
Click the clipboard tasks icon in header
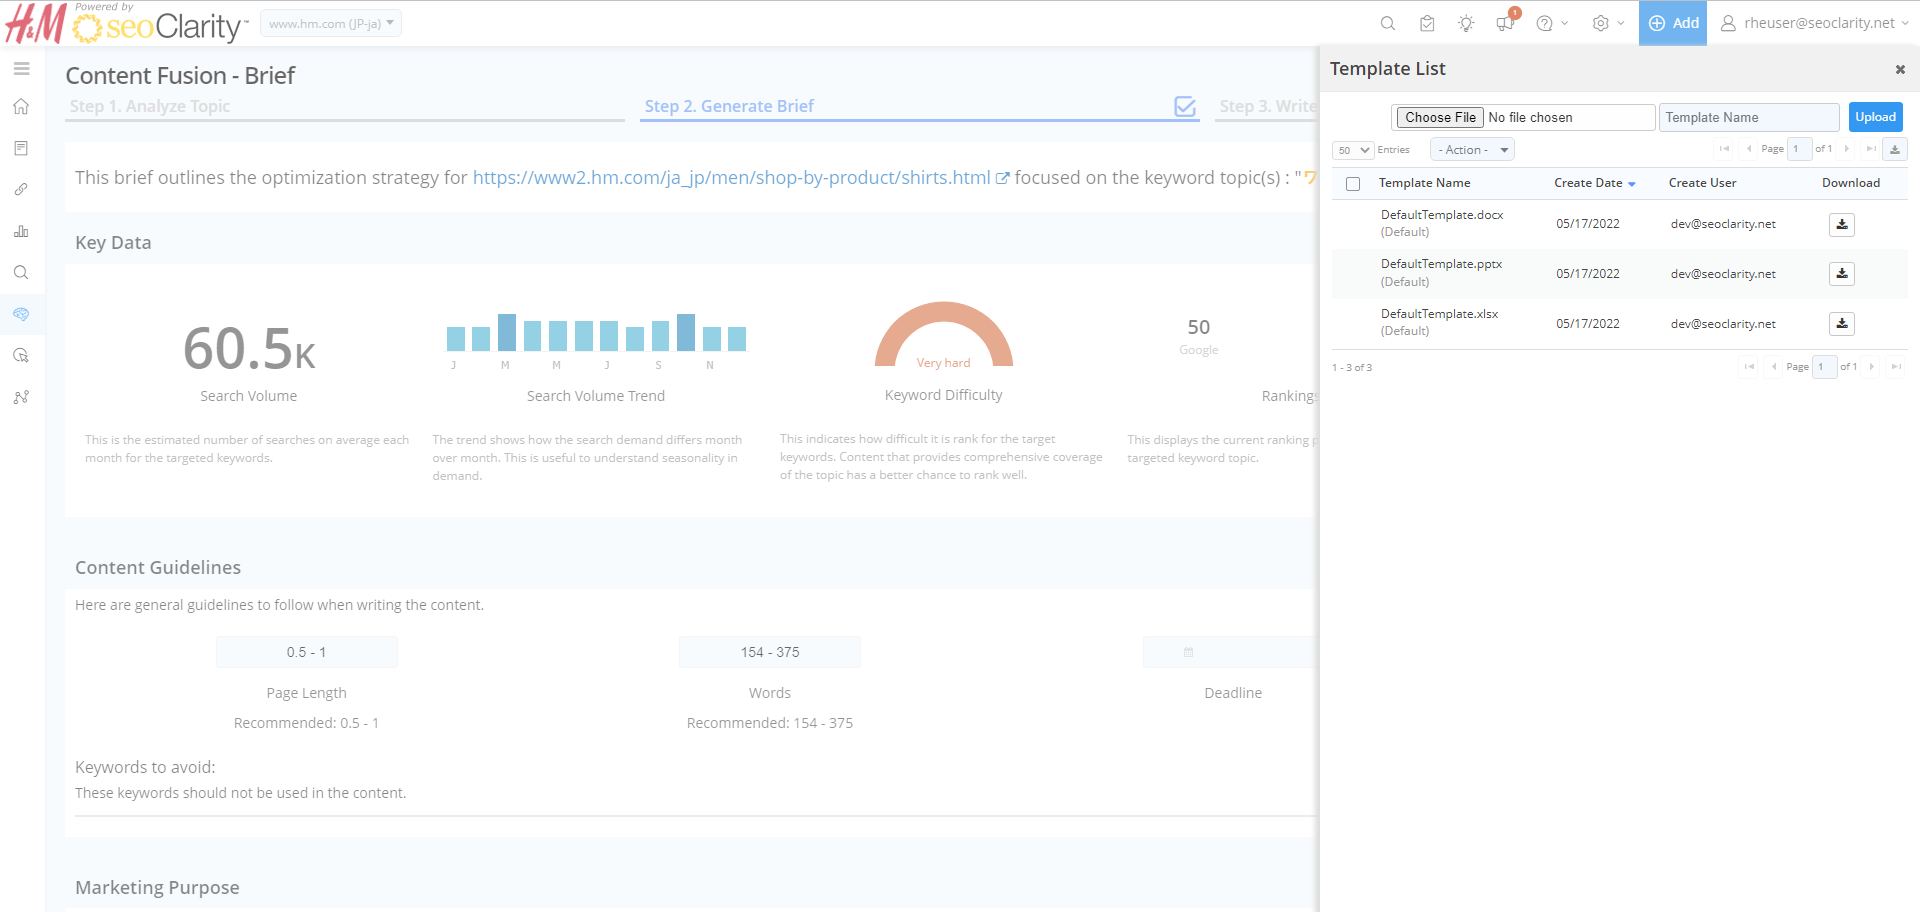1427,23
